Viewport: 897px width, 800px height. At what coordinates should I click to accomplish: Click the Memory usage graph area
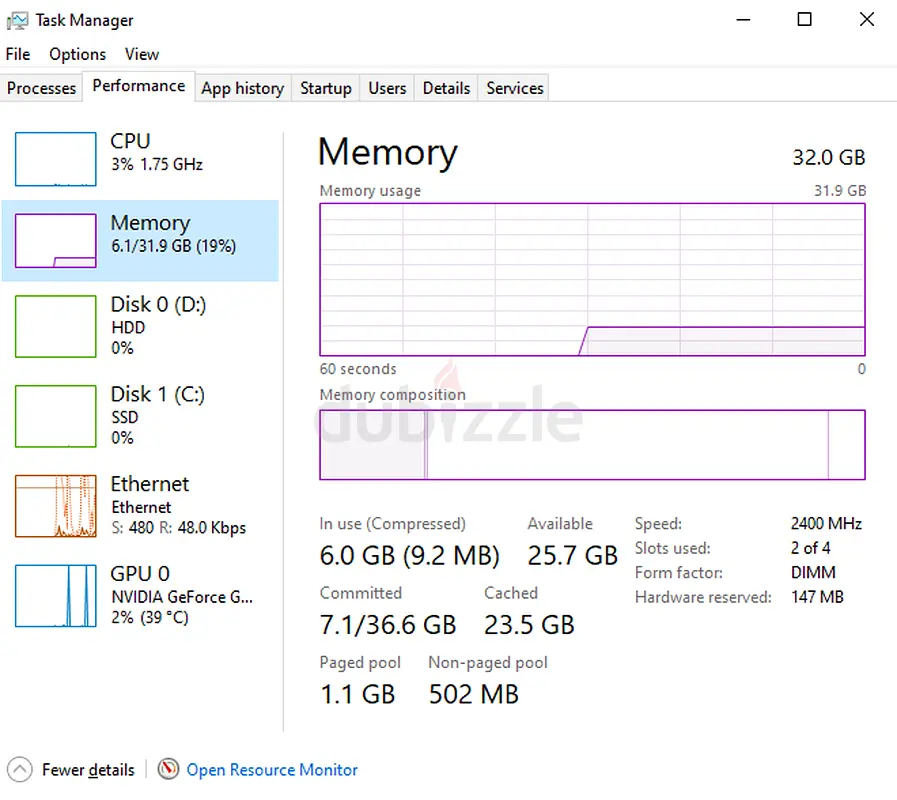tap(592, 280)
